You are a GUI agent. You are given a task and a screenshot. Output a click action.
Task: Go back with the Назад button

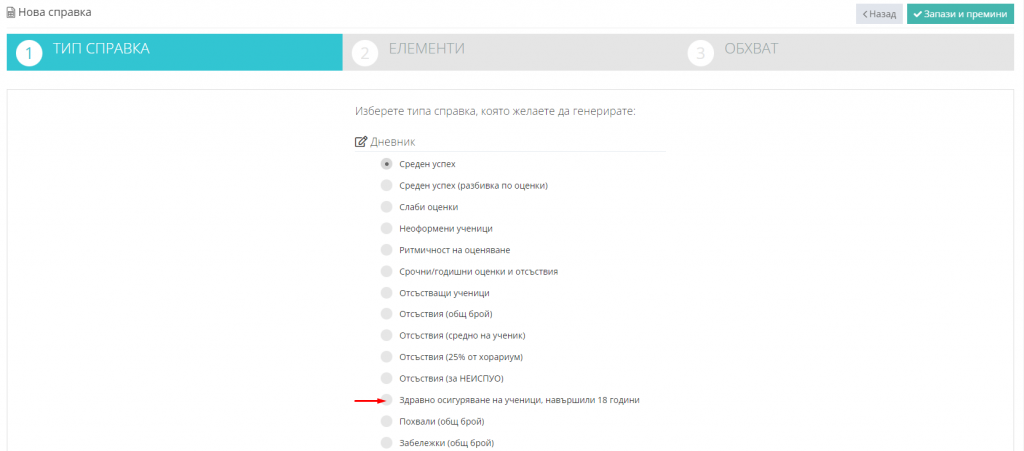click(x=879, y=14)
